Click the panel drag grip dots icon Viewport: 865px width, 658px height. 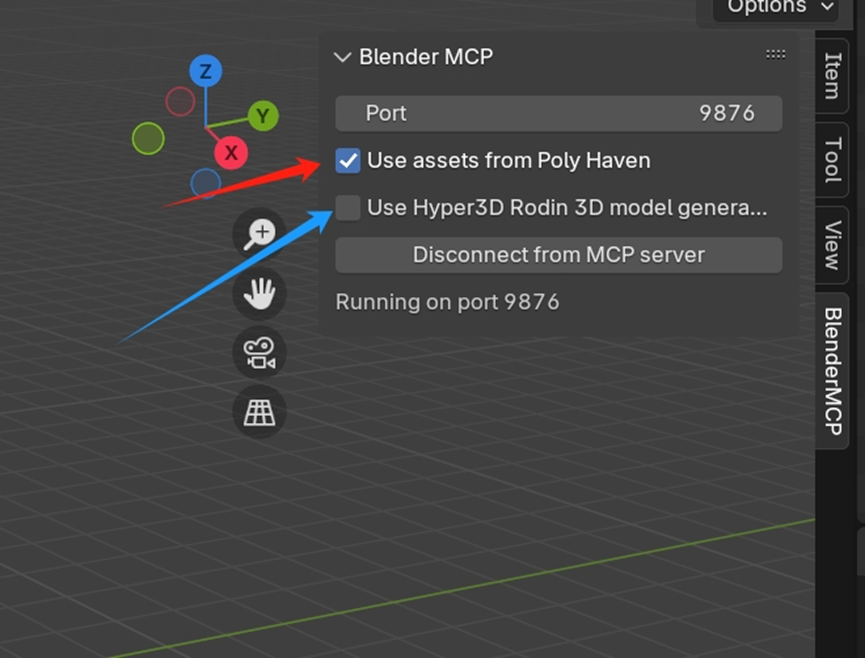(x=775, y=54)
